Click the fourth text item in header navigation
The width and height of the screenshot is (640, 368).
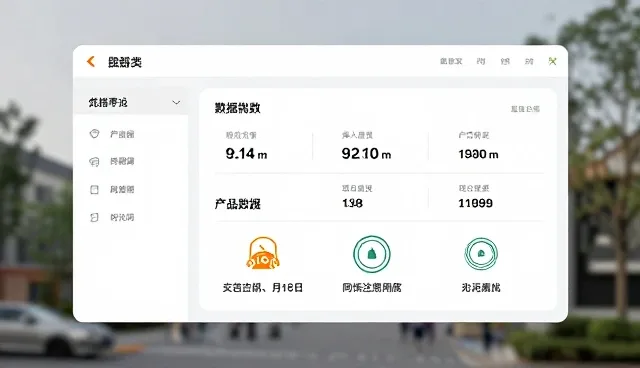[x=529, y=61]
